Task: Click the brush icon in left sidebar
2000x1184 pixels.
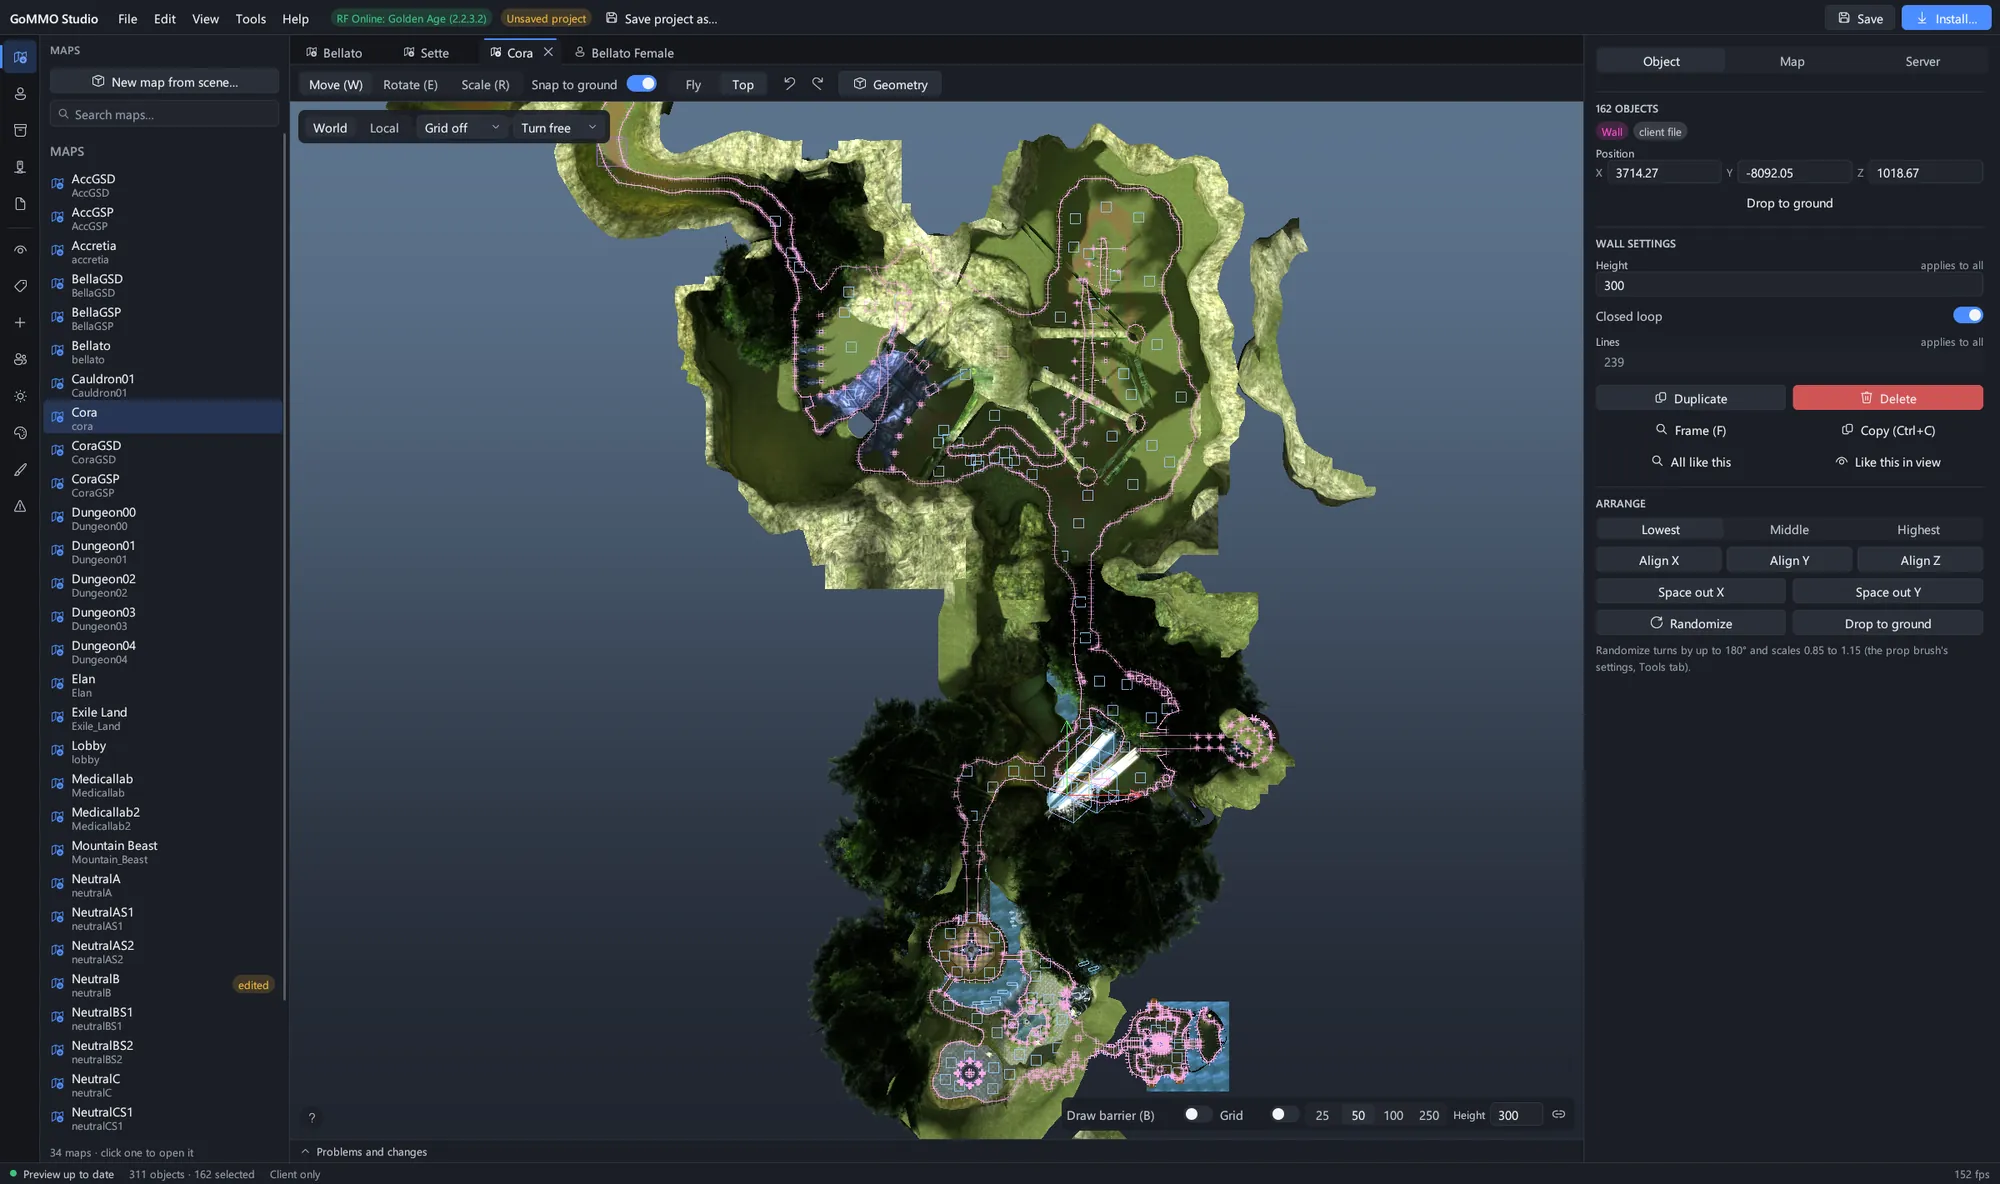Action: (20, 470)
